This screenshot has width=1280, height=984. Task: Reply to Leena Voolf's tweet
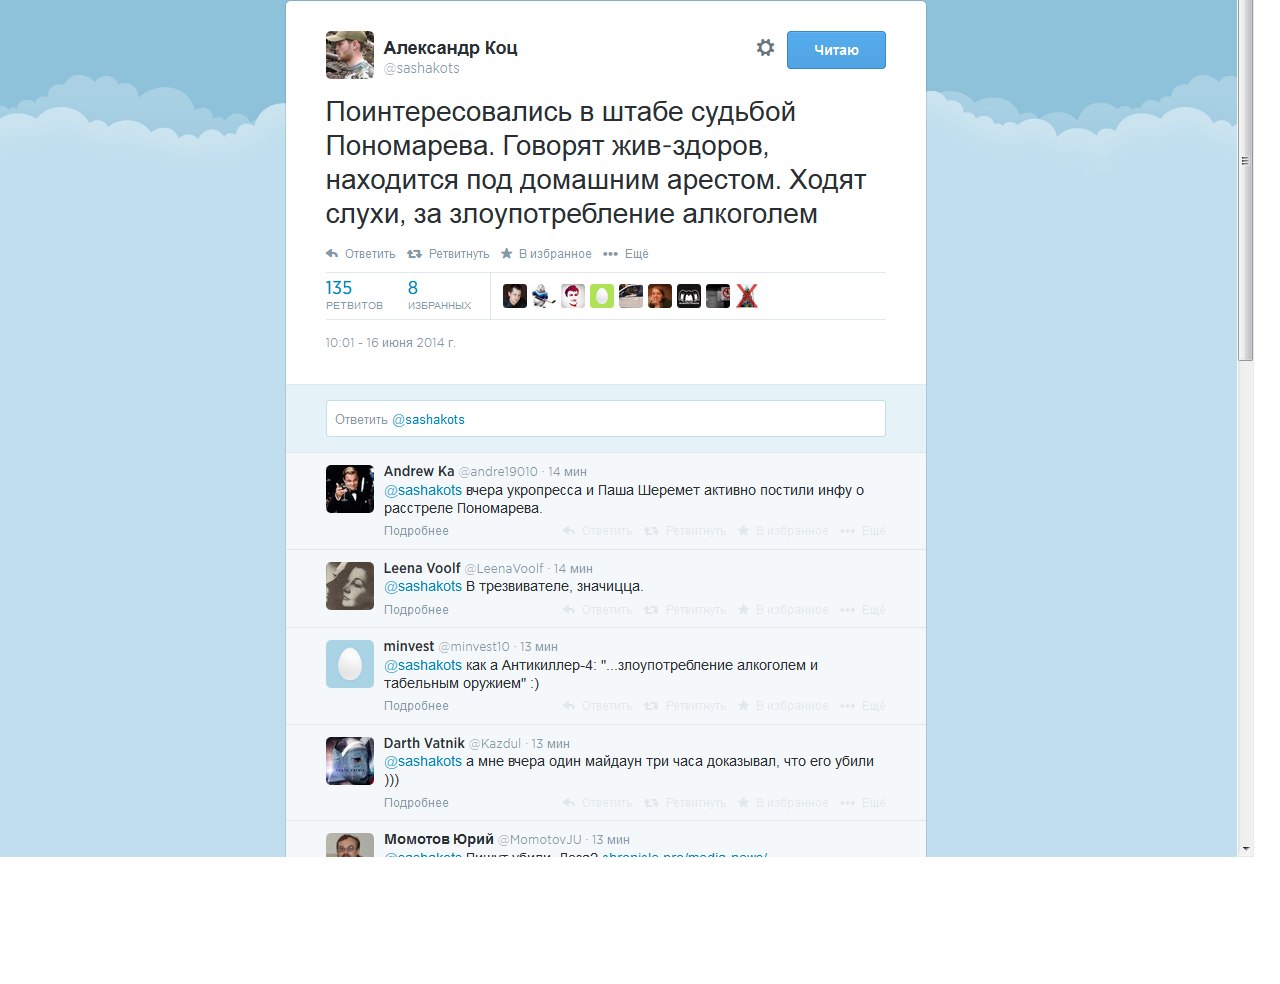tap(598, 610)
